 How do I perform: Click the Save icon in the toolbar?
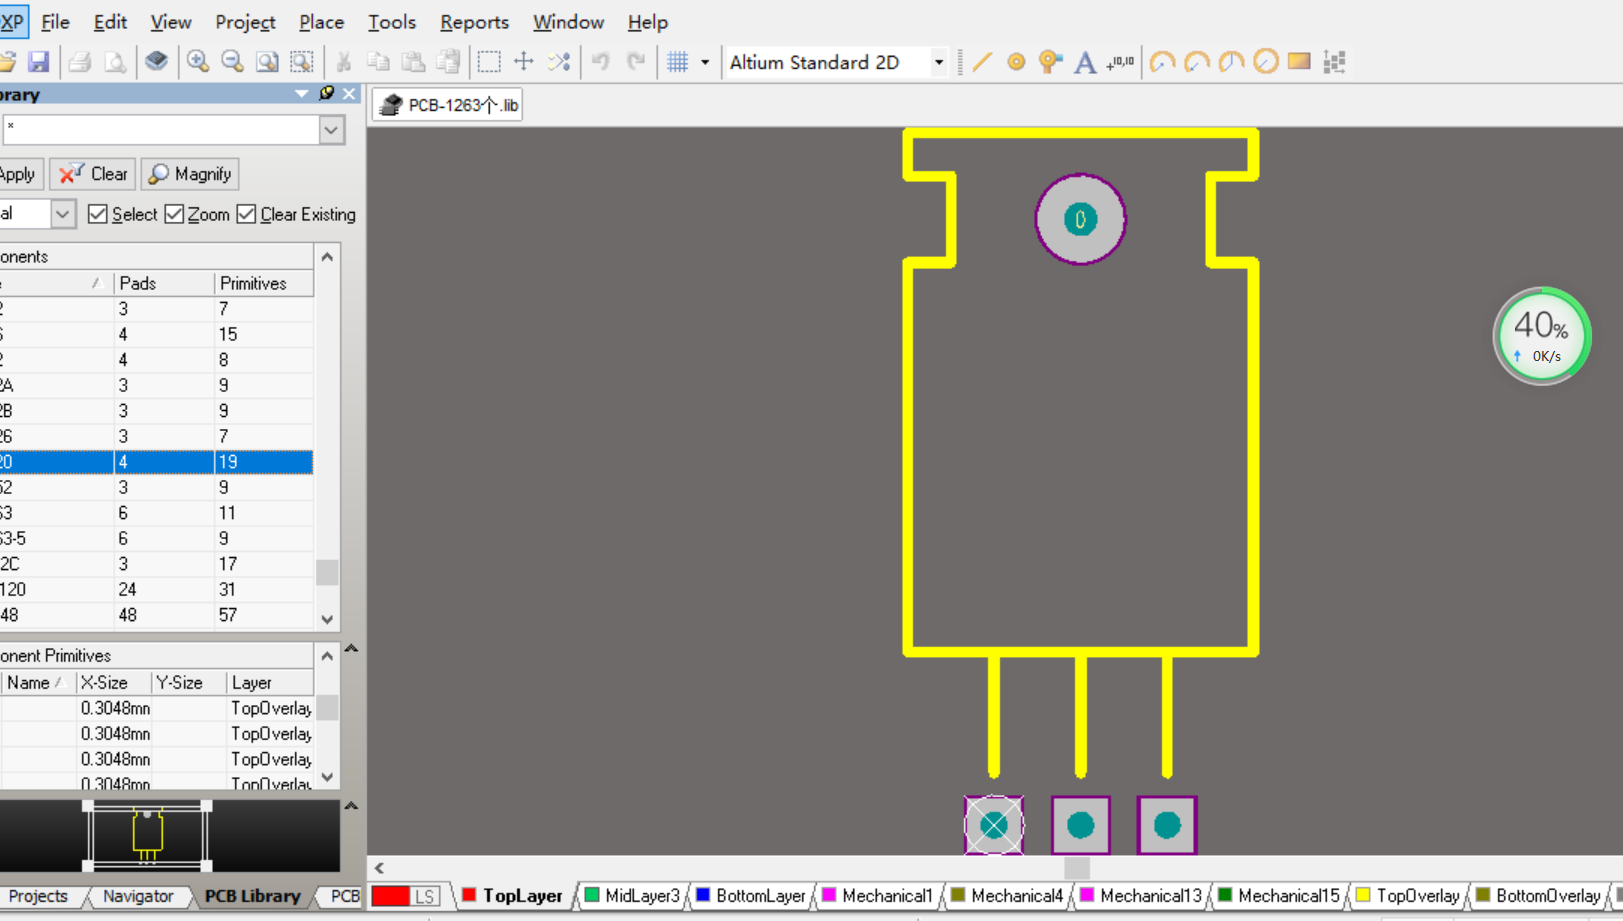coord(38,62)
